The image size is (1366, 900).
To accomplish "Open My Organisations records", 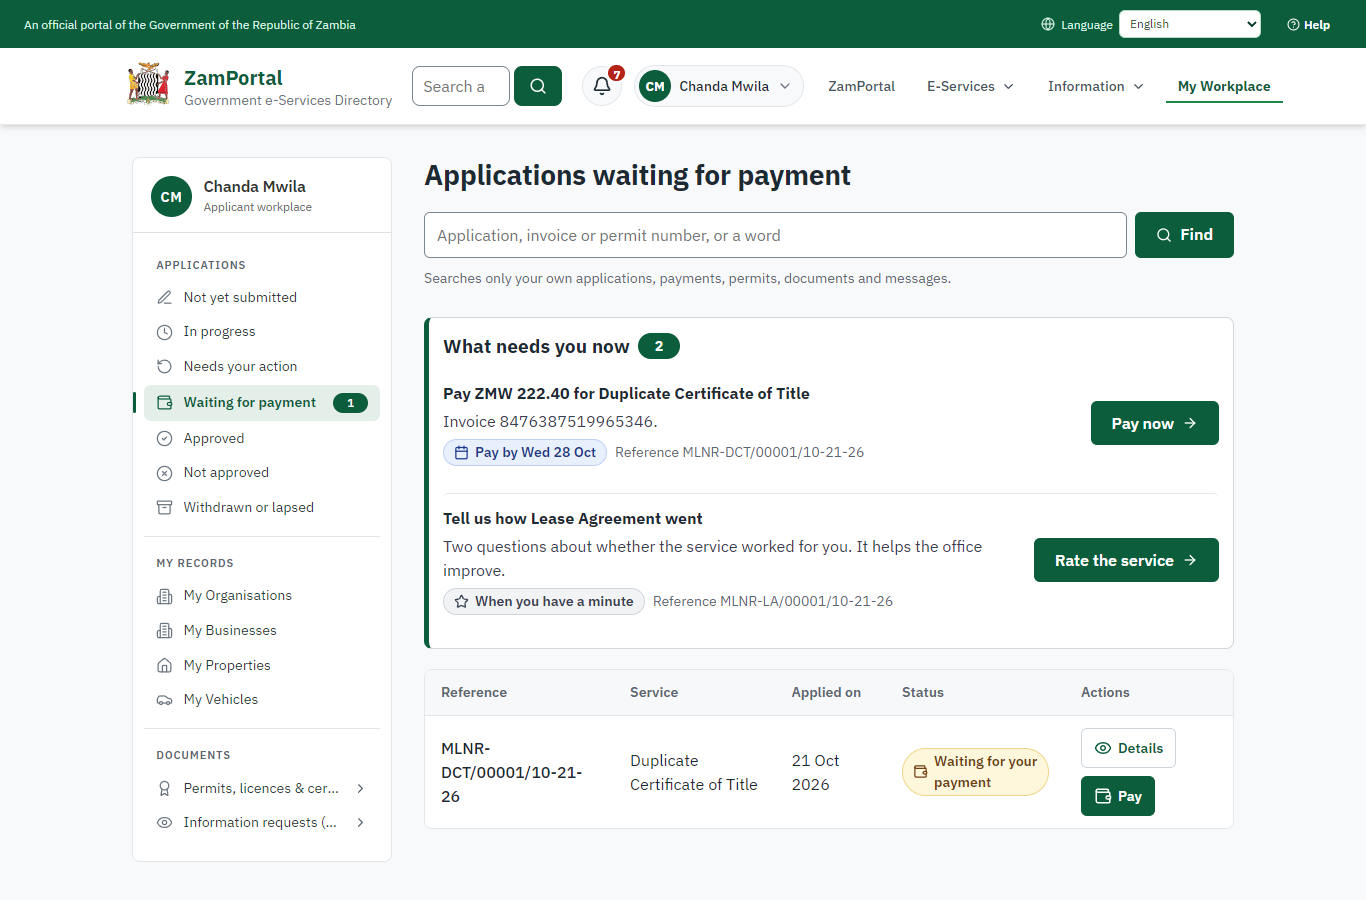I will (262, 596).
